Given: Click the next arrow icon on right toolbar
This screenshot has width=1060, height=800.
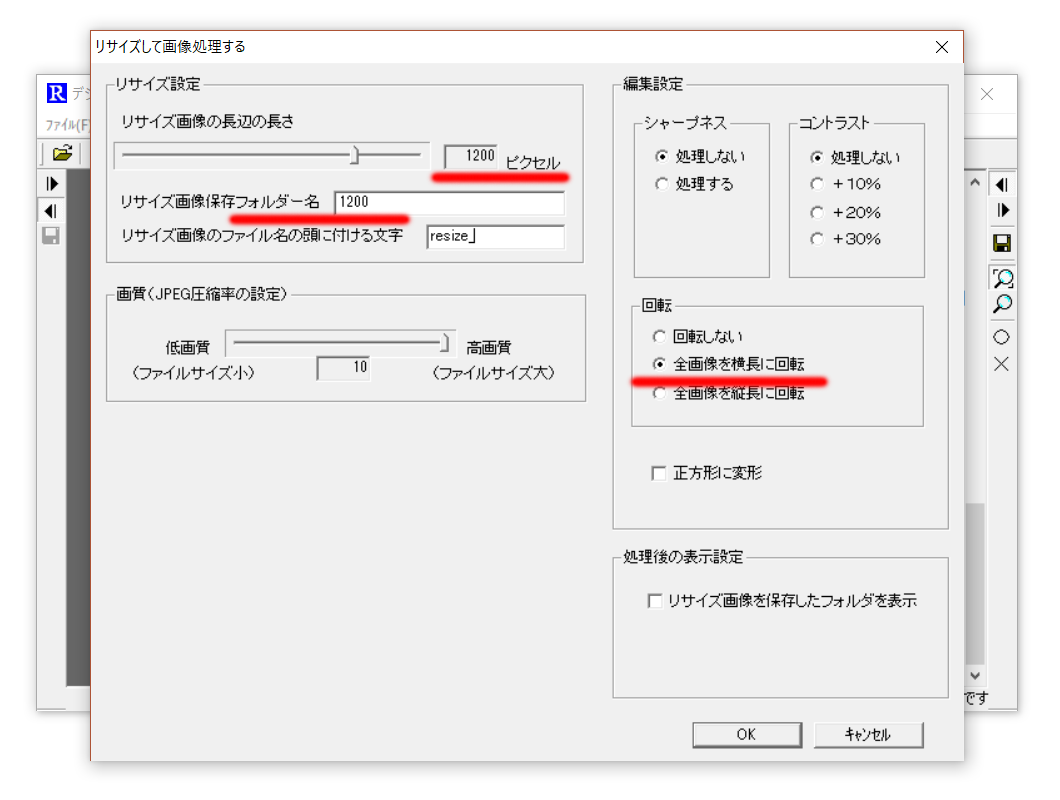Looking at the screenshot, I should click(1003, 210).
